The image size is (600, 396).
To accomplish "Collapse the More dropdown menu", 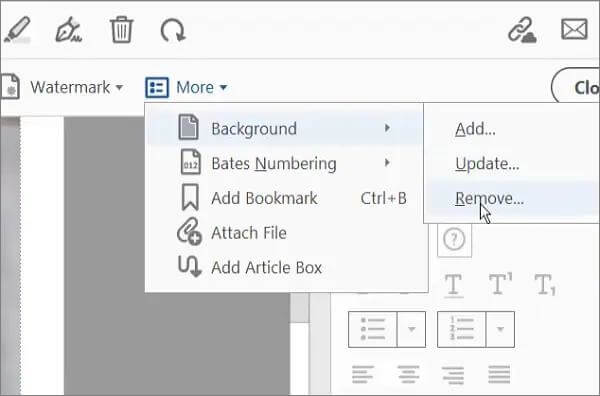I will 202,87.
